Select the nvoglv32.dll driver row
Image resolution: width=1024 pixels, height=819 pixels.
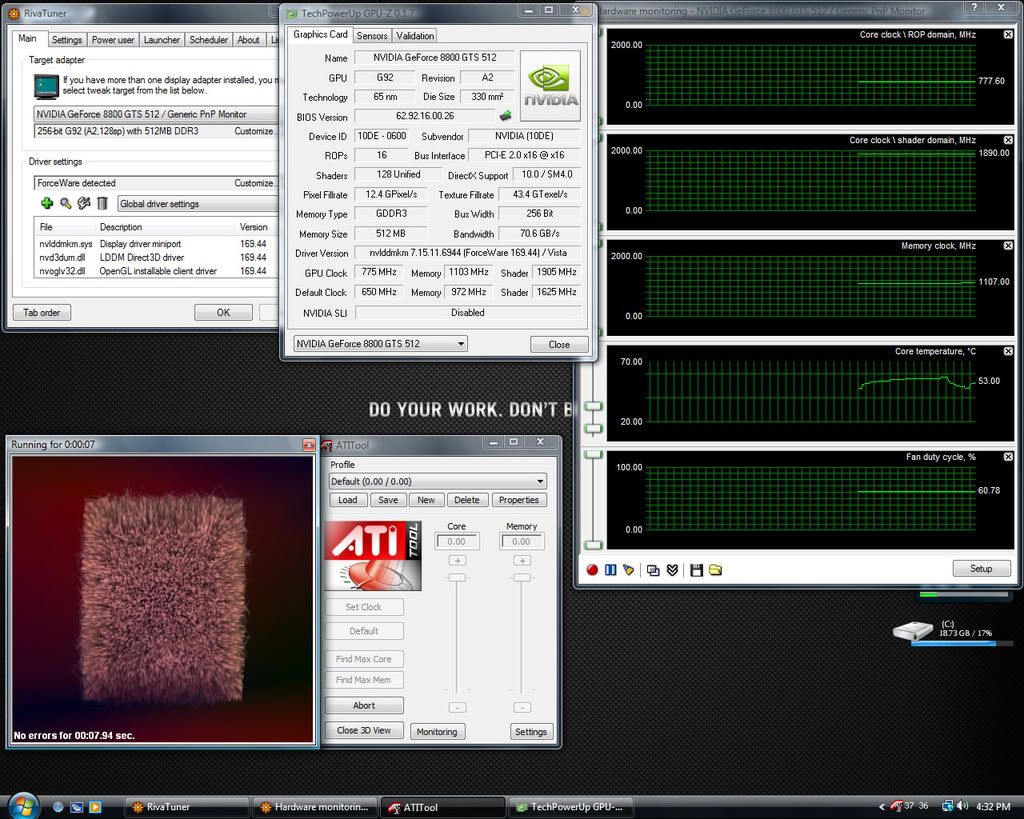153,271
